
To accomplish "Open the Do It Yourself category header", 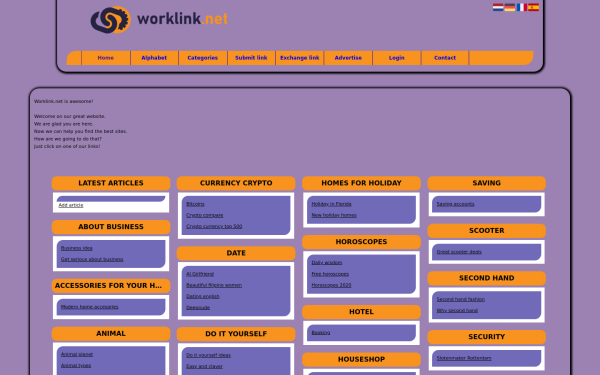I will coord(236,334).
